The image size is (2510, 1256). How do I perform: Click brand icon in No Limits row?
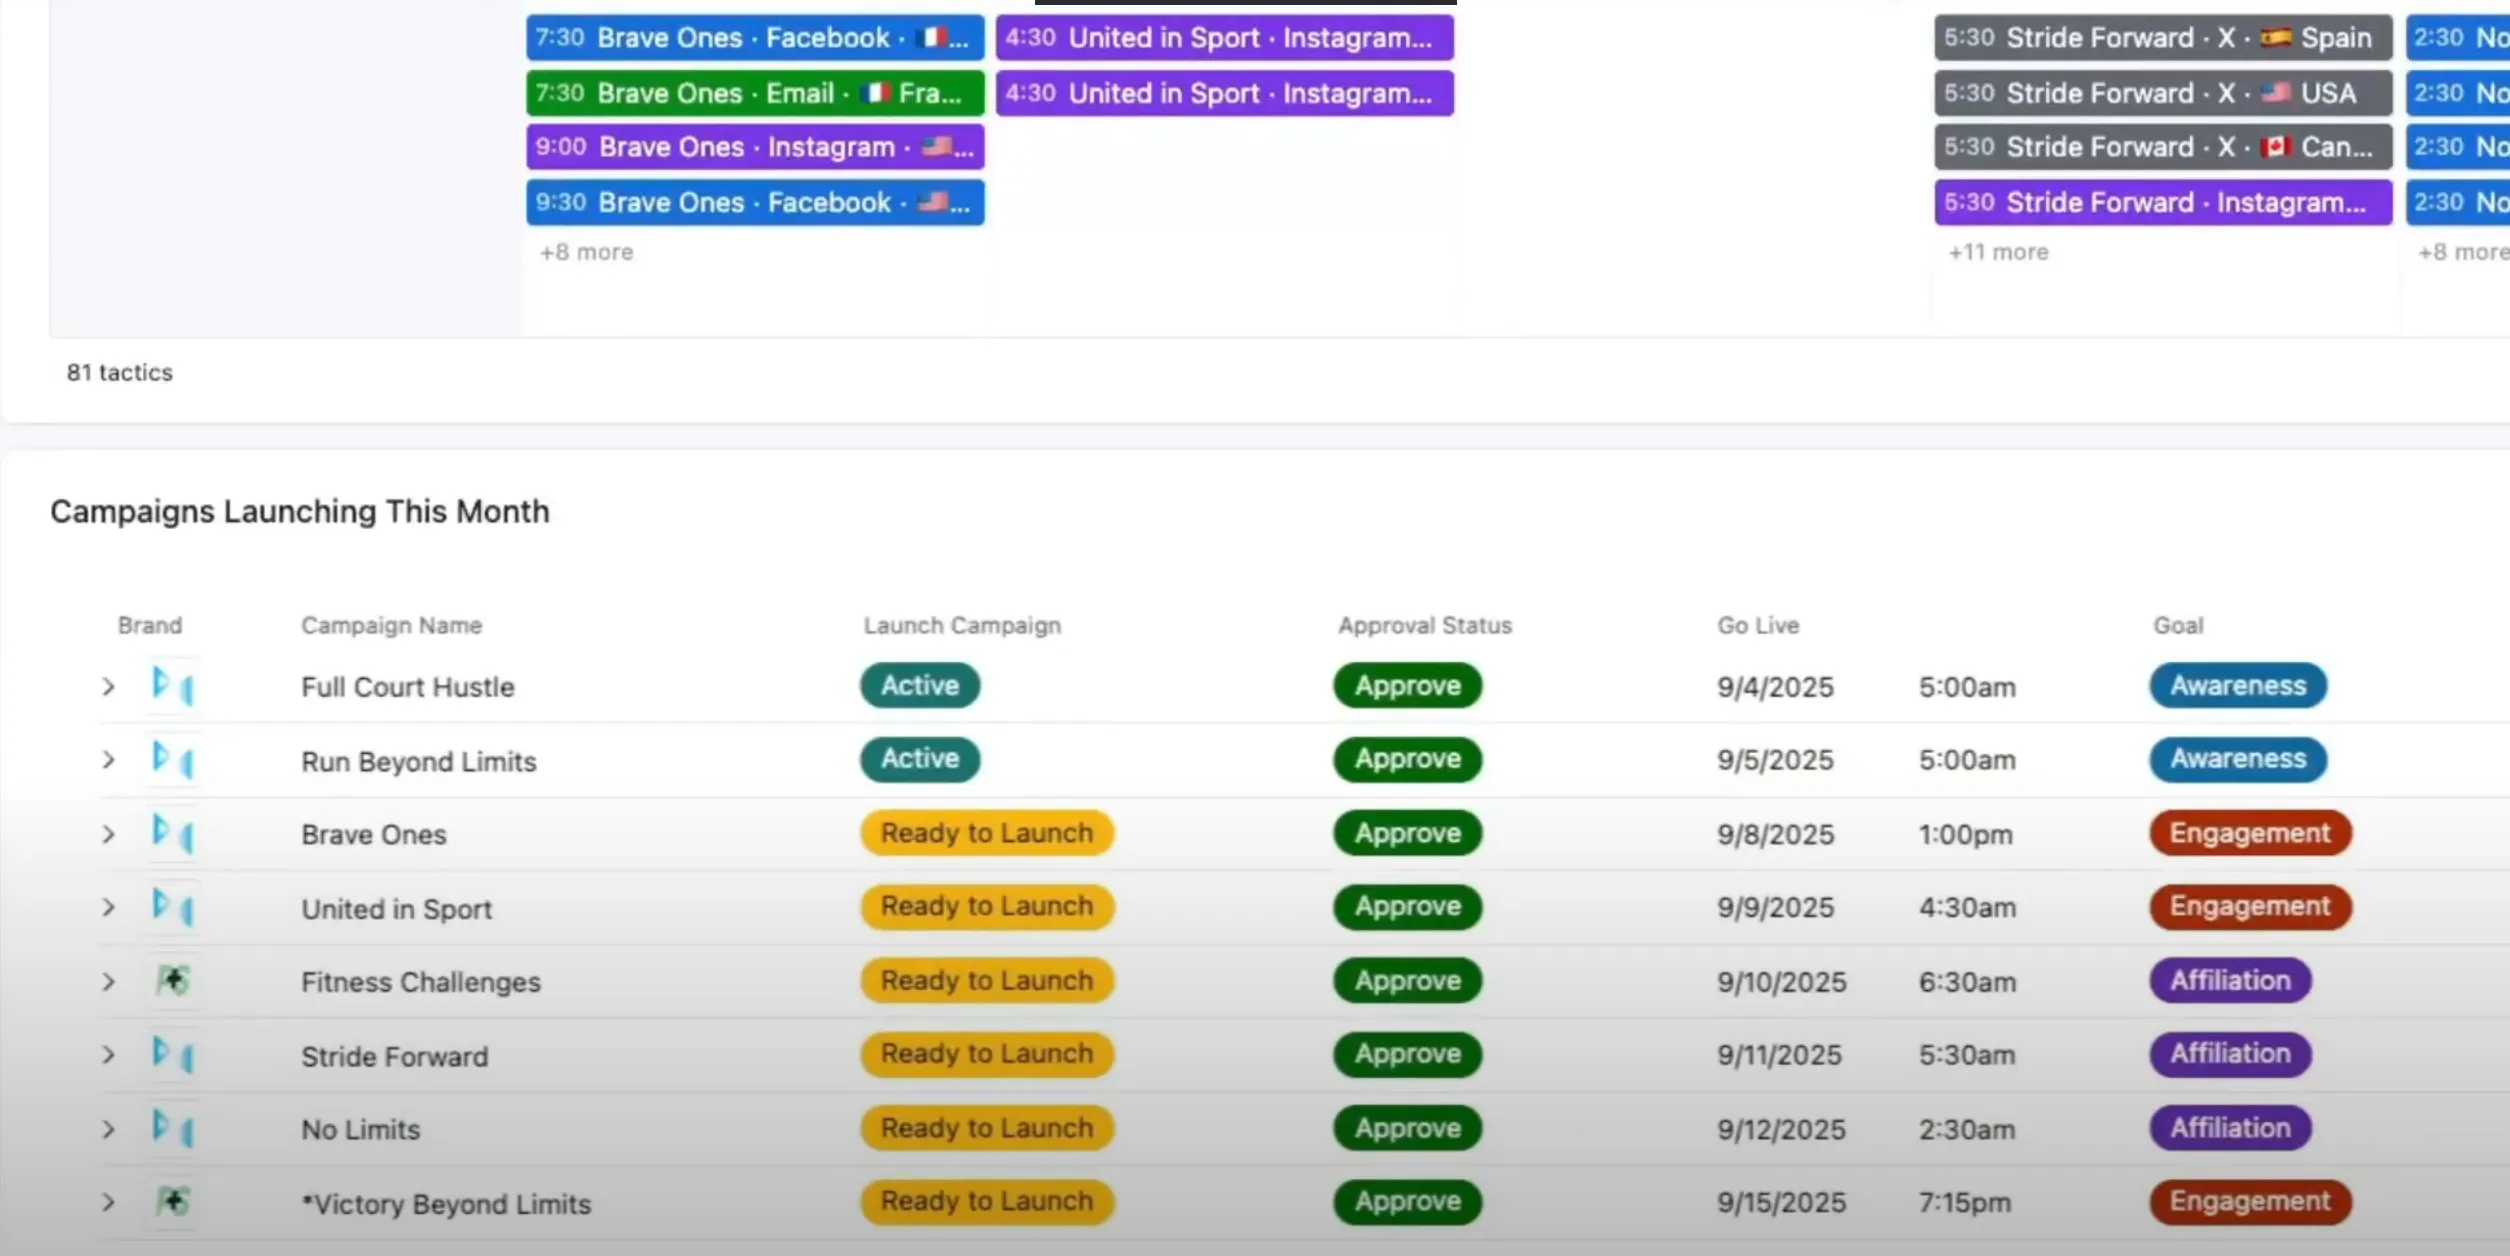click(172, 1128)
